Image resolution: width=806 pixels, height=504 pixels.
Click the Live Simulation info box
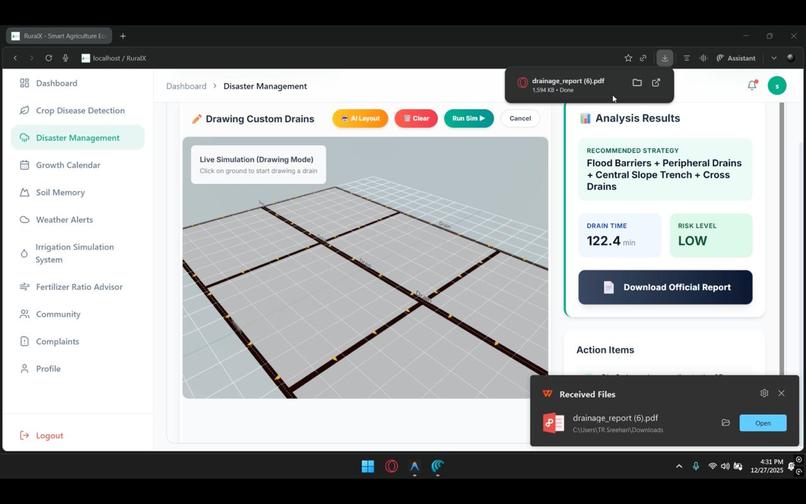[x=259, y=165]
